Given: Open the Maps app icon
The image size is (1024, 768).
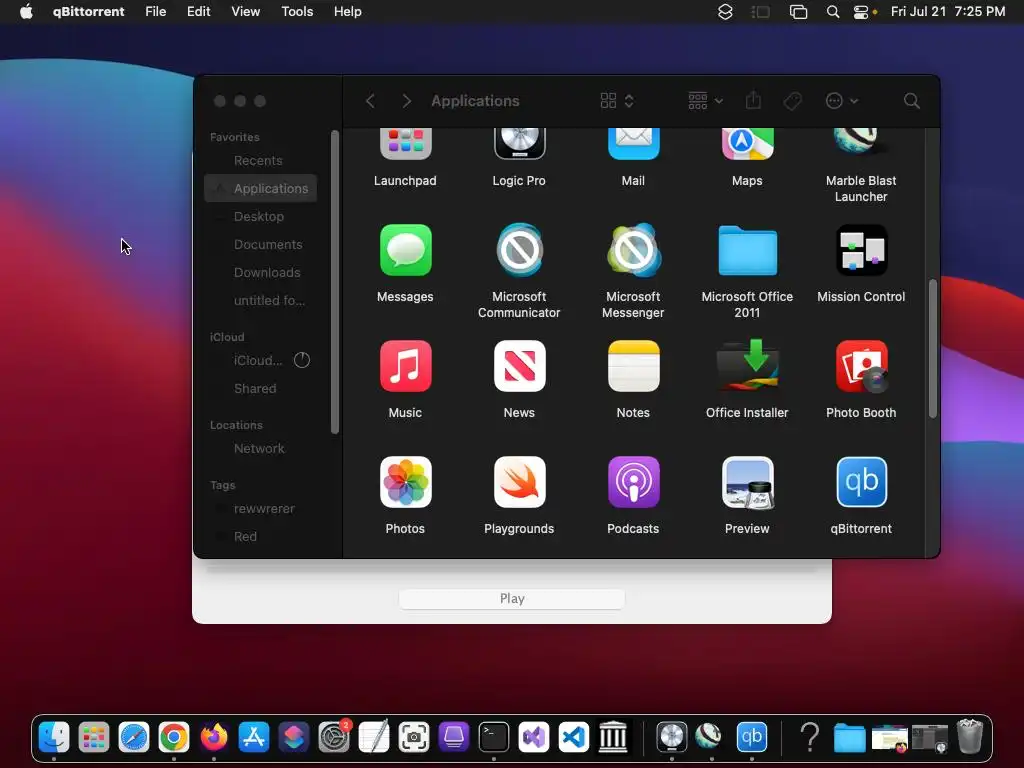Looking at the screenshot, I should 747,144.
